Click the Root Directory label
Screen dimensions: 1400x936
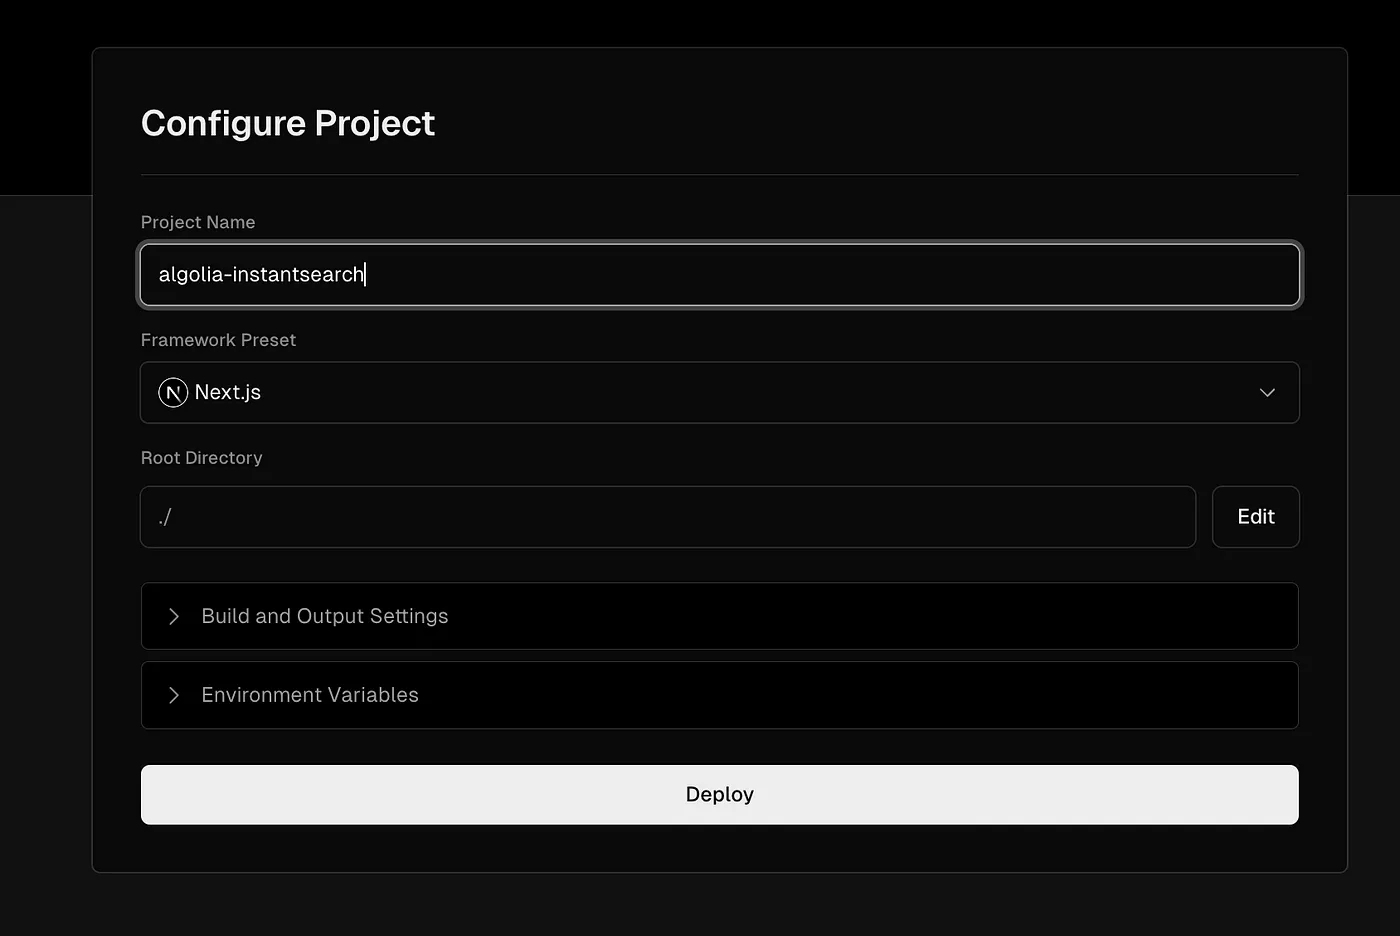pyautogui.click(x=201, y=458)
